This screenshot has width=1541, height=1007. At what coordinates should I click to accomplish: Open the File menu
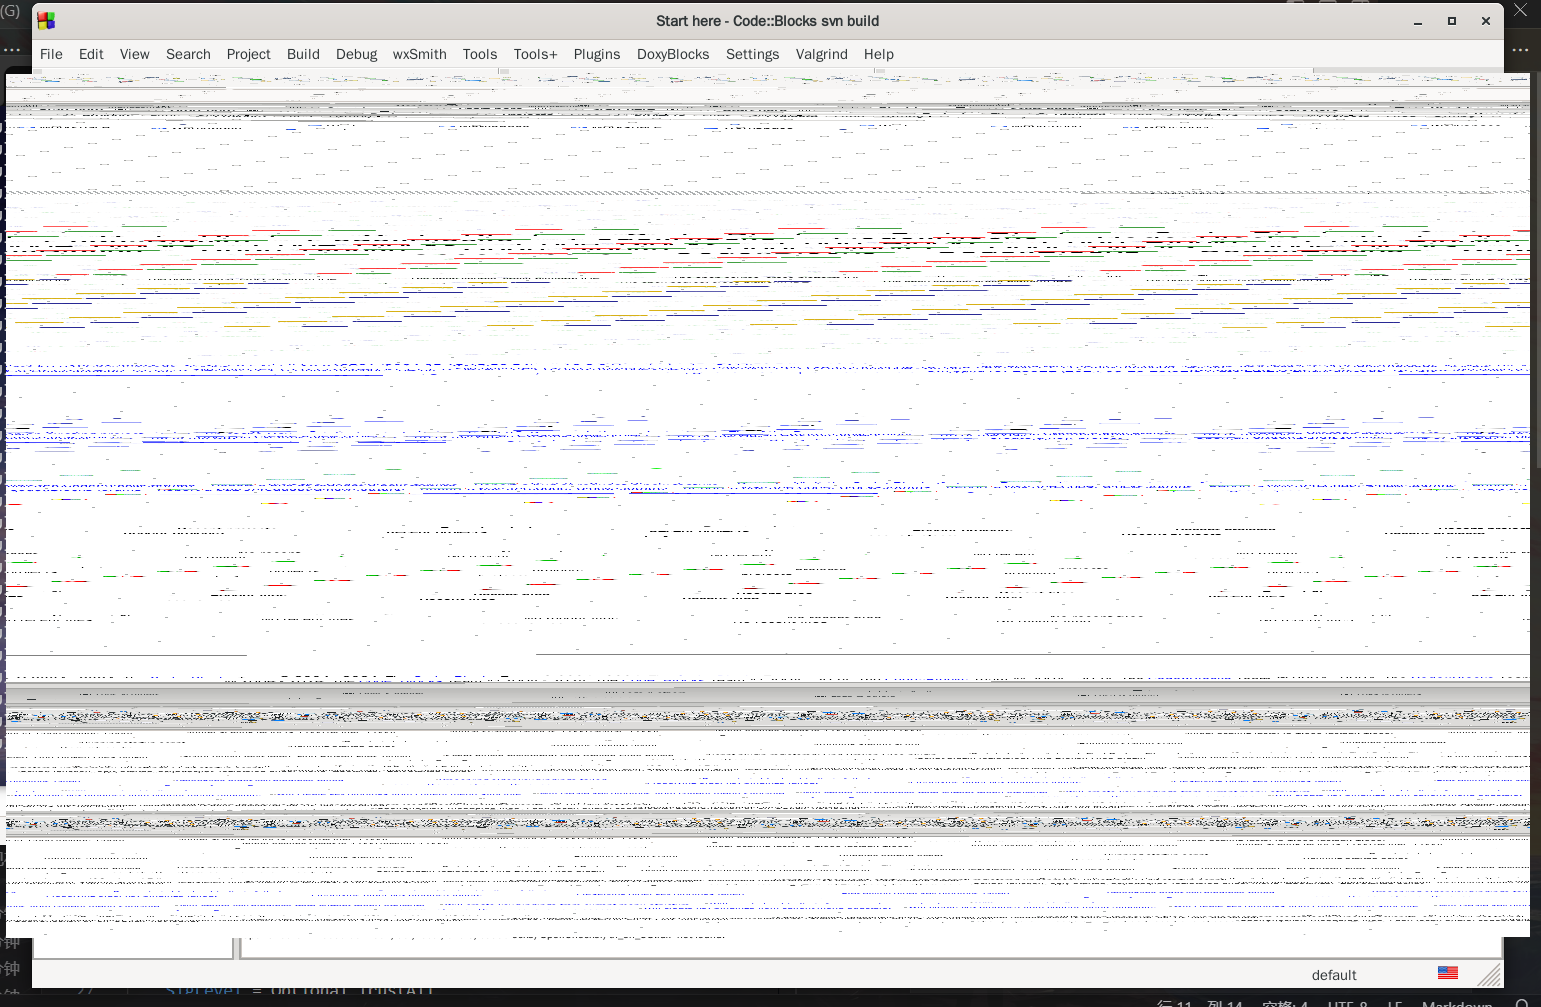pos(51,54)
